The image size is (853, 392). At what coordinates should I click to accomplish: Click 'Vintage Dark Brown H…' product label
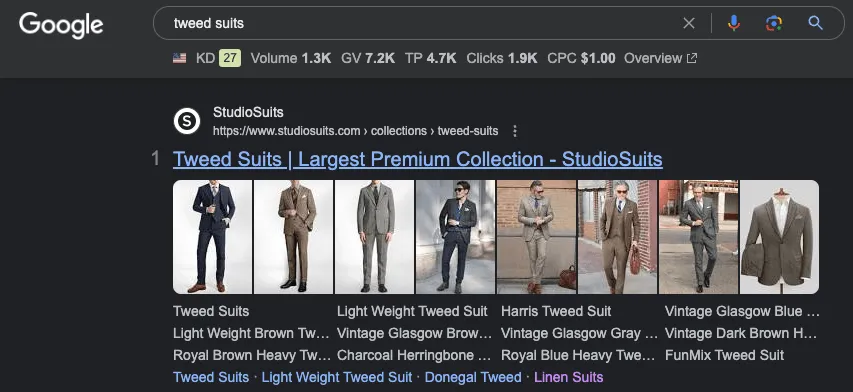tap(741, 333)
